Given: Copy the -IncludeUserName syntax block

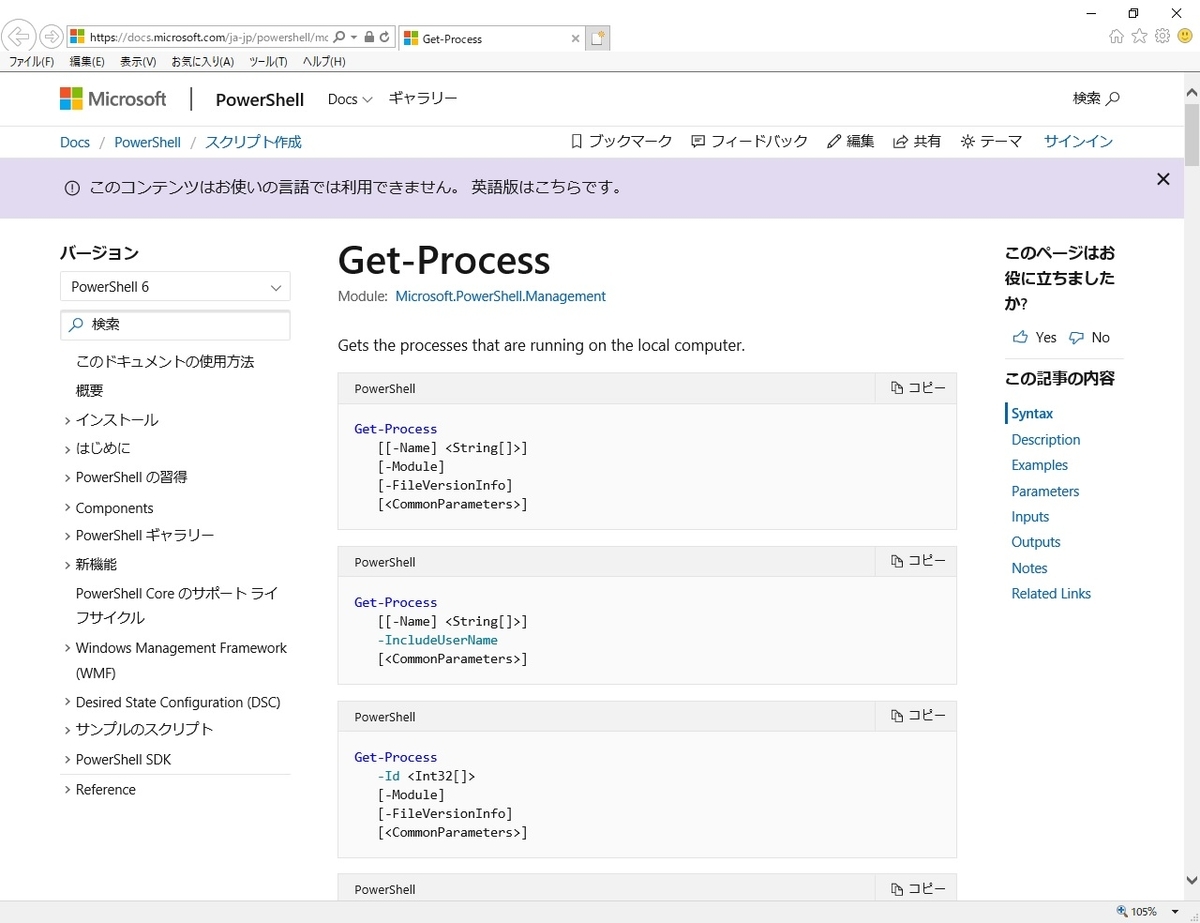Looking at the screenshot, I should point(918,561).
